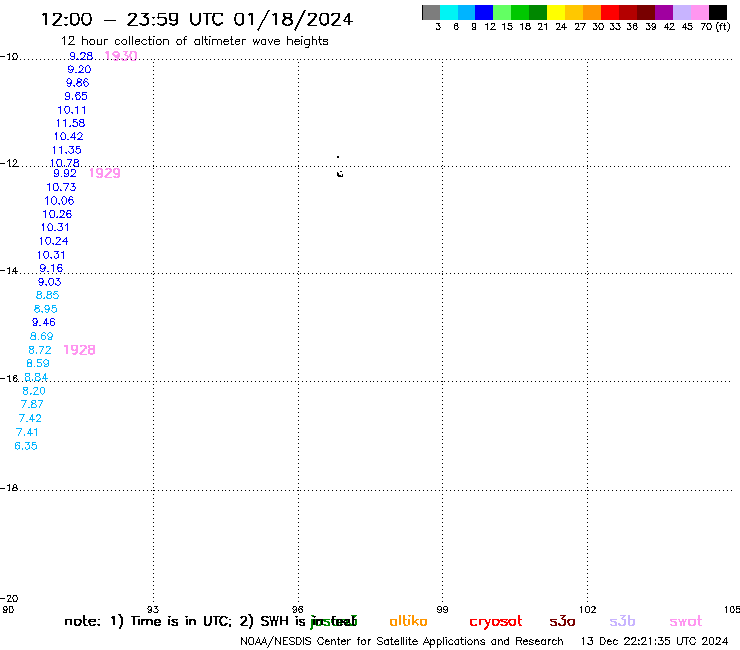The height and width of the screenshot is (650, 740).
Task: Click the 10.06 altimeter reading
Action: pos(59,201)
